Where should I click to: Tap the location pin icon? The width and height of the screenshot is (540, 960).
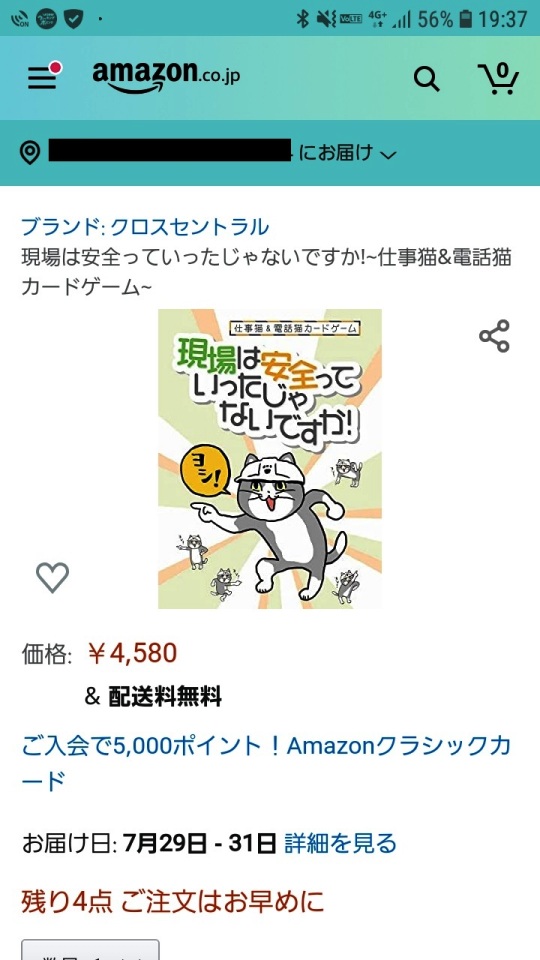[30, 152]
